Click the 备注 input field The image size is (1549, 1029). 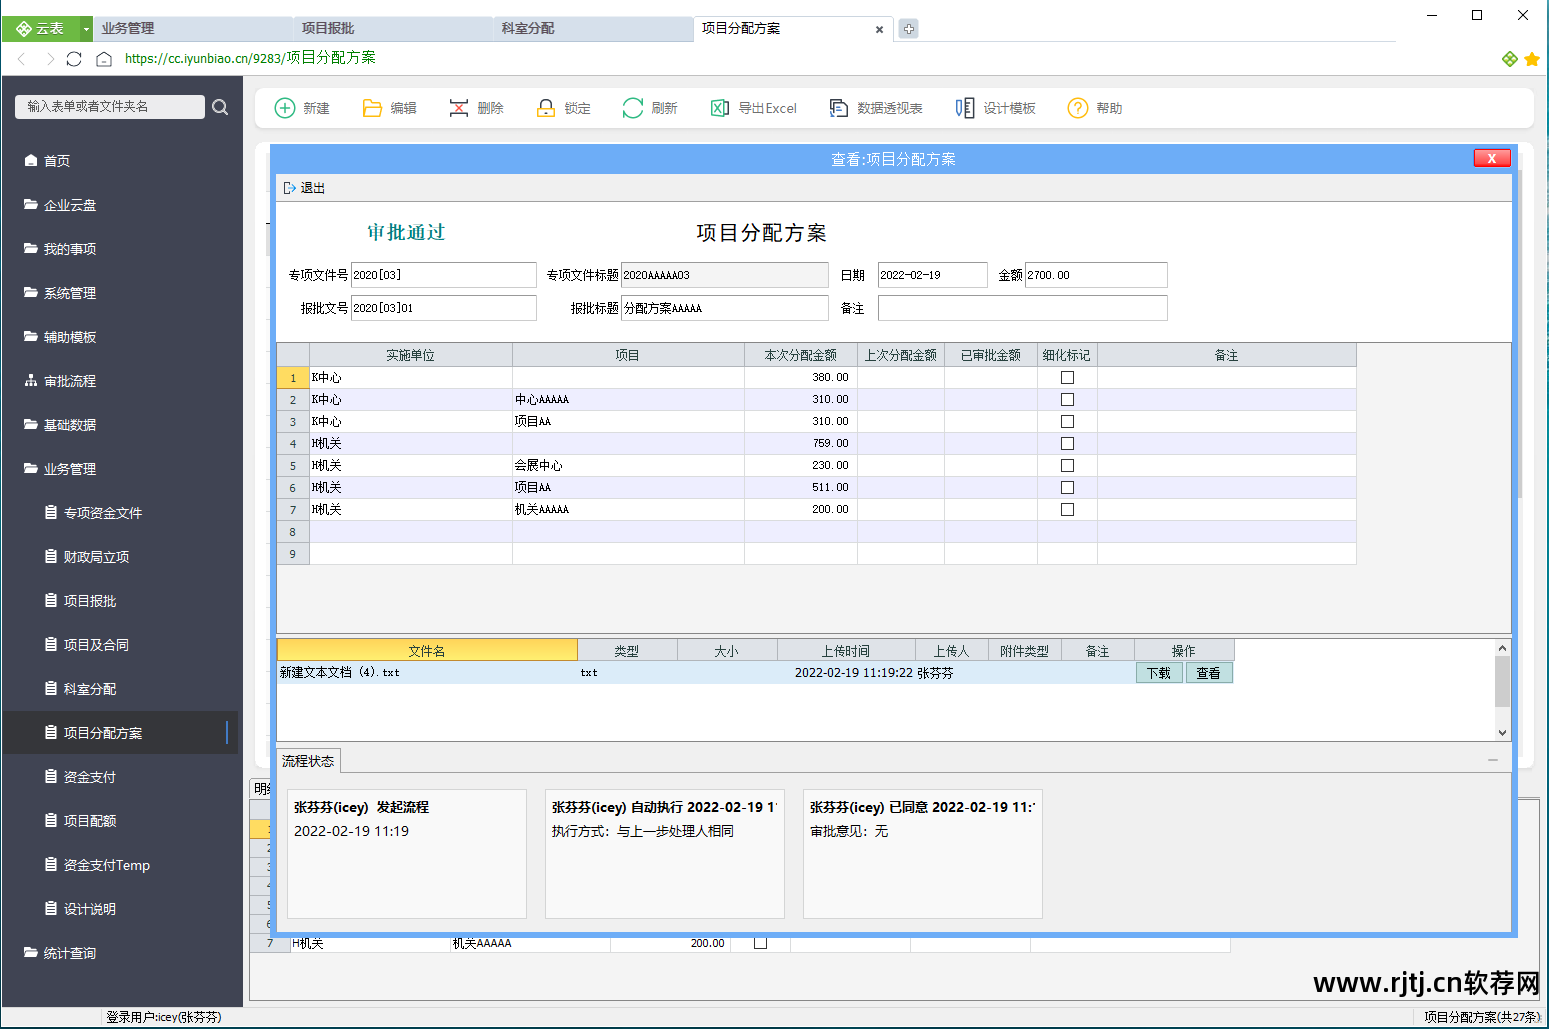pos(1022,308)
